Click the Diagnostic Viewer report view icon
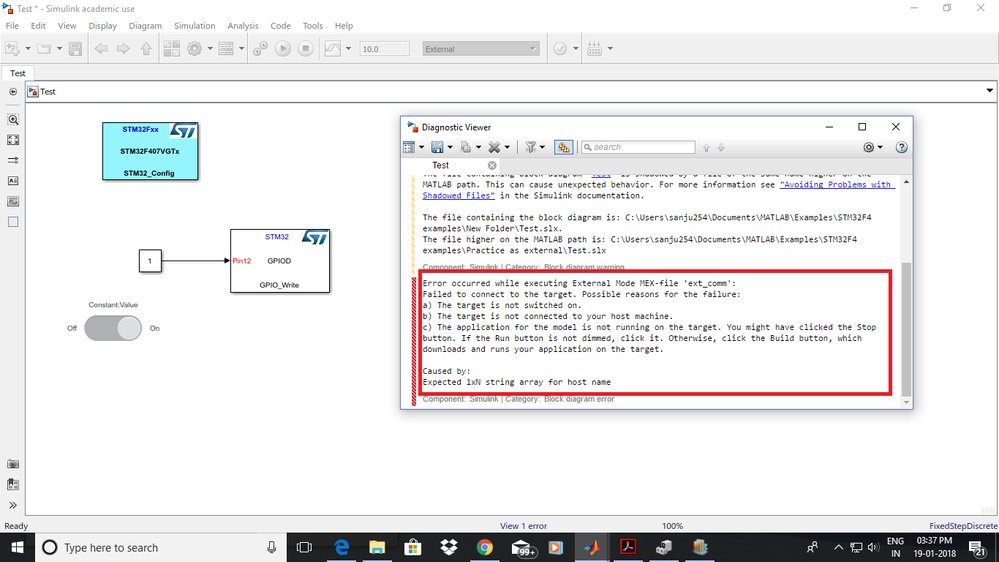Screen dimensions: 999x562 (x=409, y=147)
